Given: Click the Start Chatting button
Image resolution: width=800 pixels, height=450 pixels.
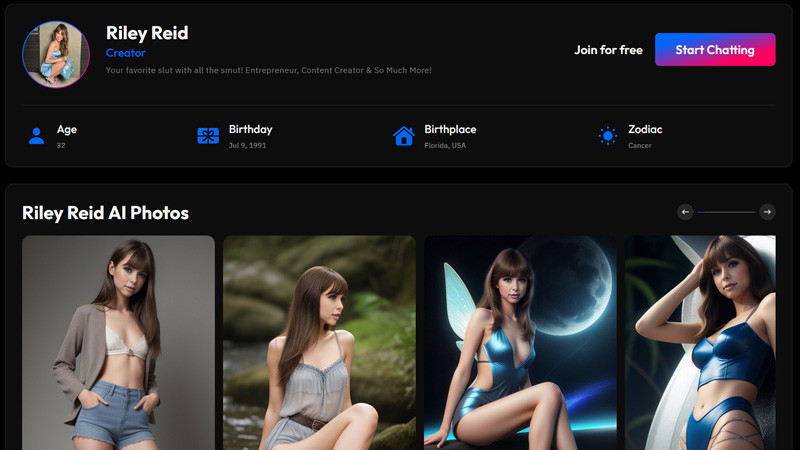Looking at the screenshot, I should pos(715,49).
